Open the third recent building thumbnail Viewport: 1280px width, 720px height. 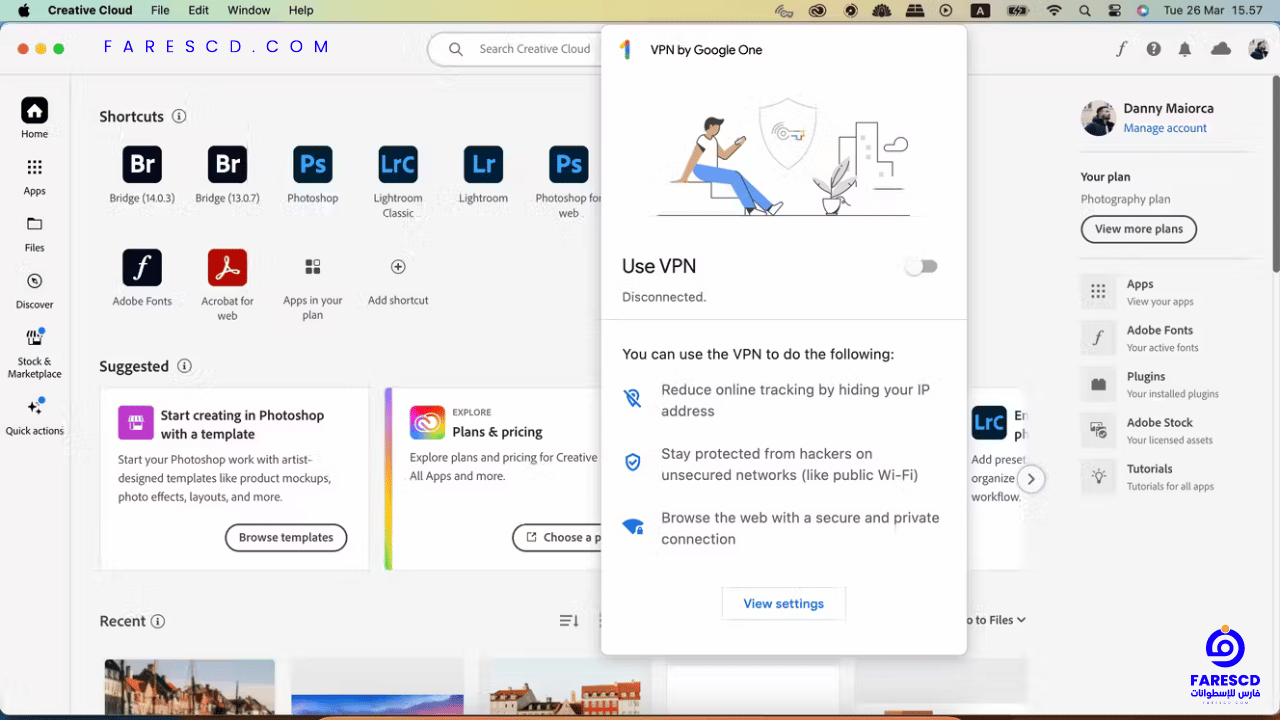click(565, 687)
